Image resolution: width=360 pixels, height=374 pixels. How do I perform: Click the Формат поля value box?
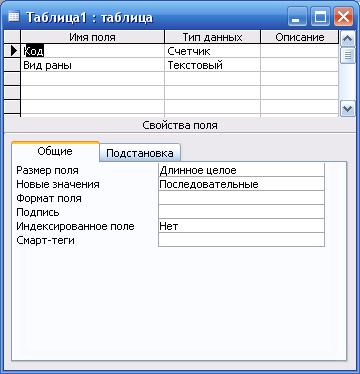click(x=241, y=198)
